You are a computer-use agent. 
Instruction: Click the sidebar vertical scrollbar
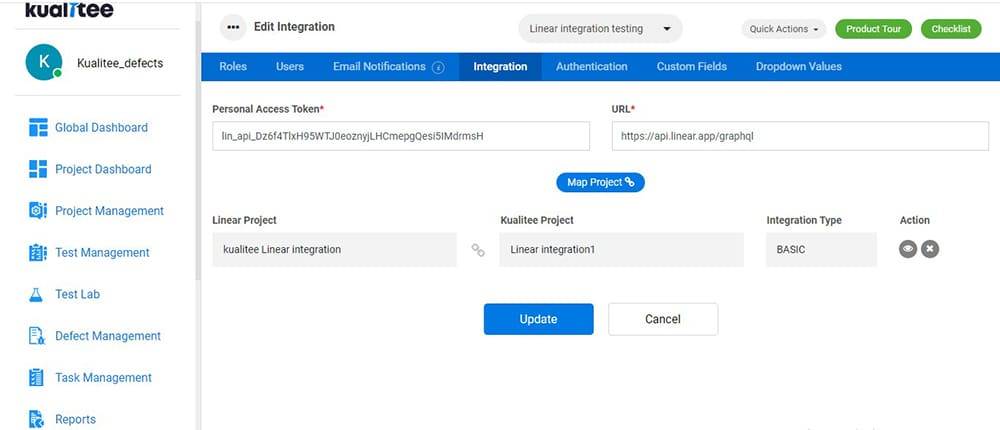point(198,150)
